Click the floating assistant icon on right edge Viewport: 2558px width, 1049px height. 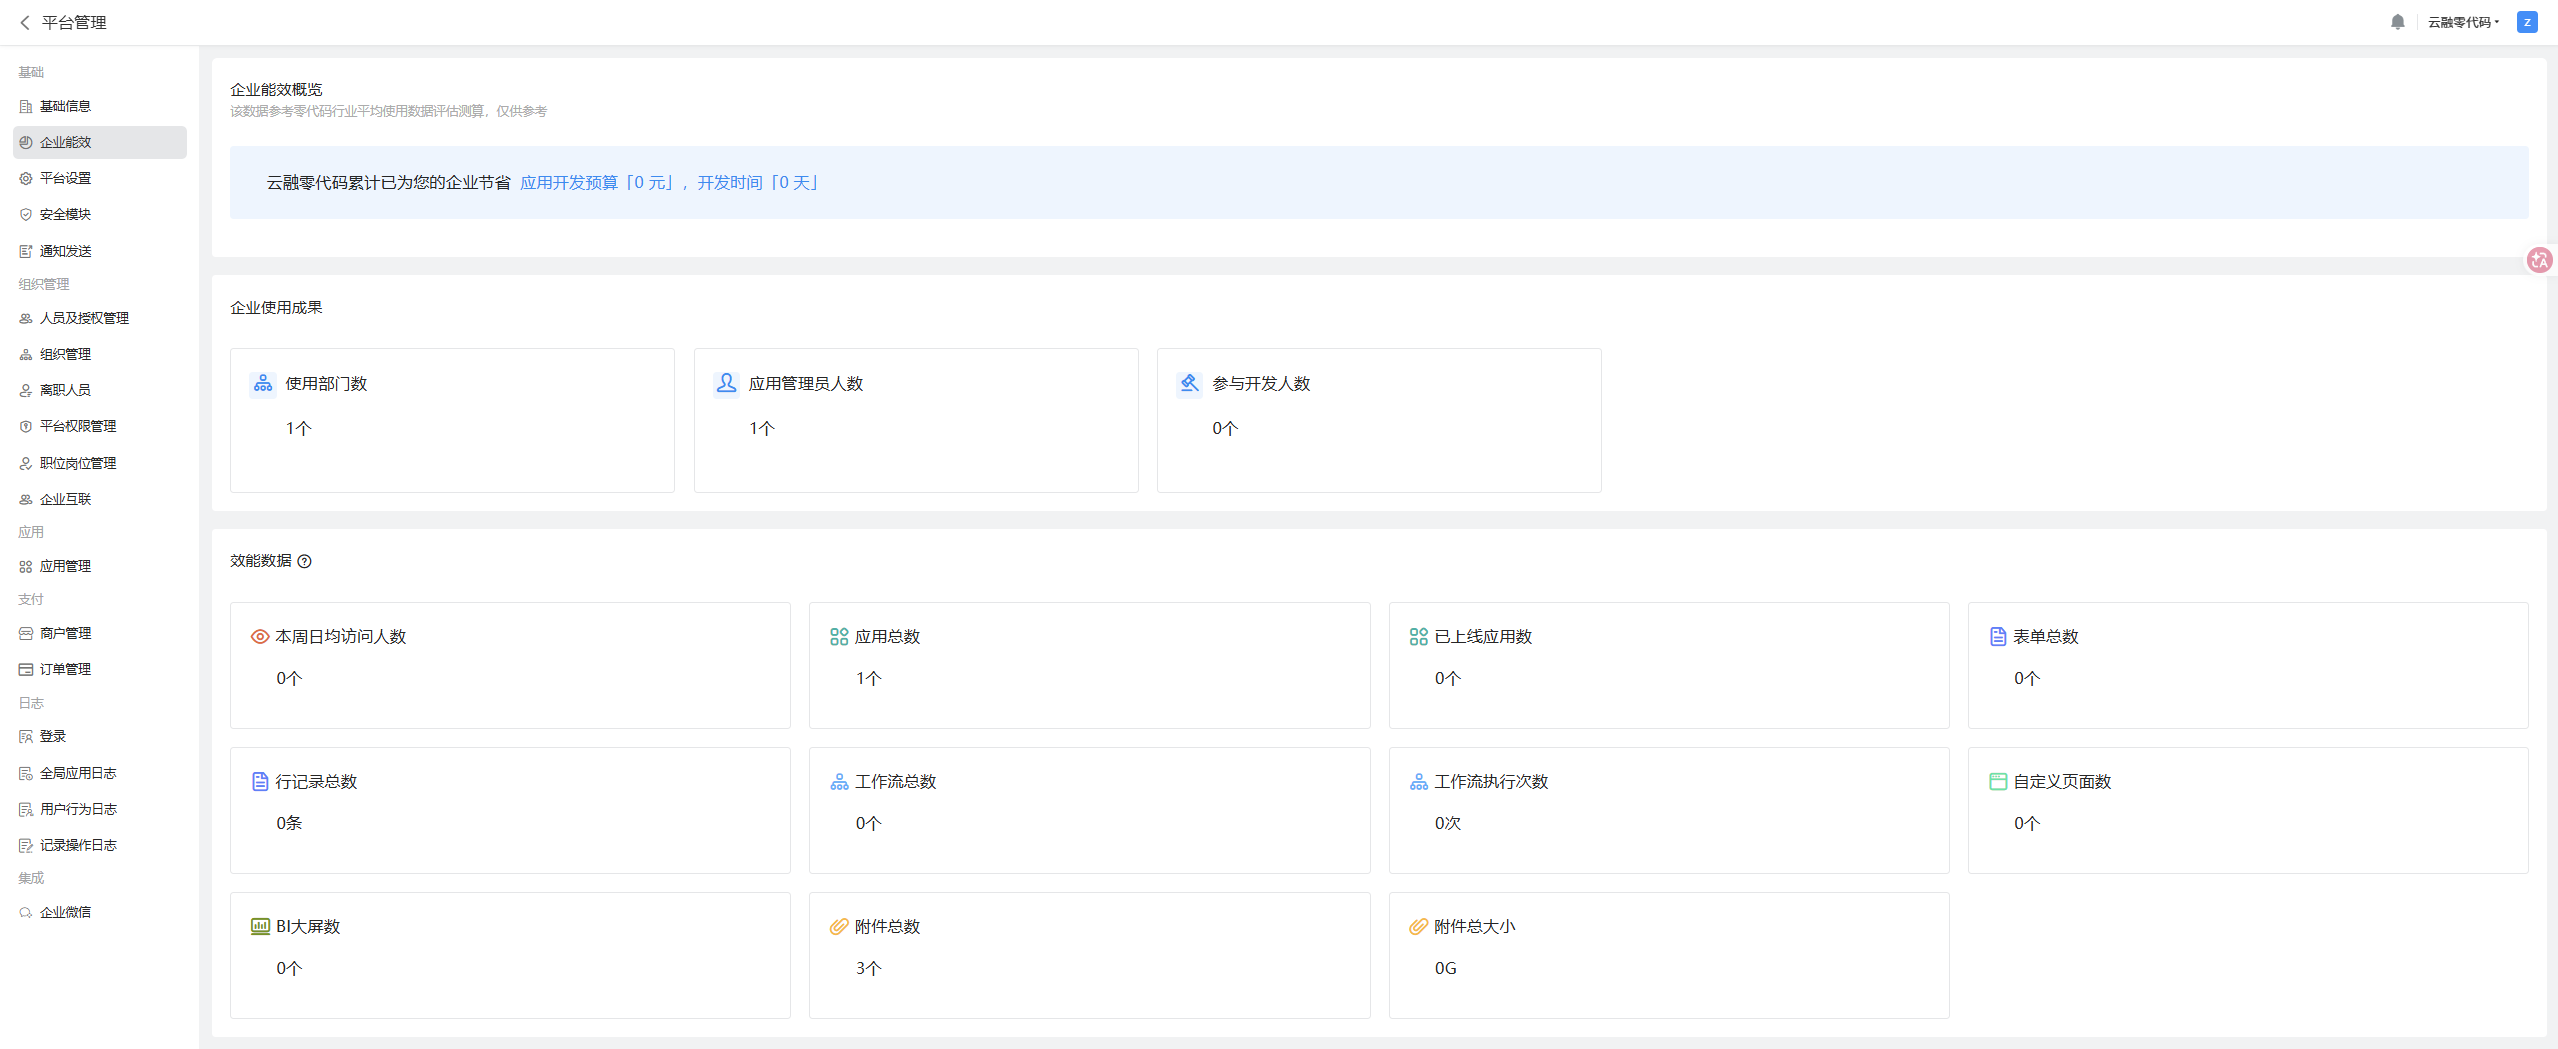(x=2539, y=260)
